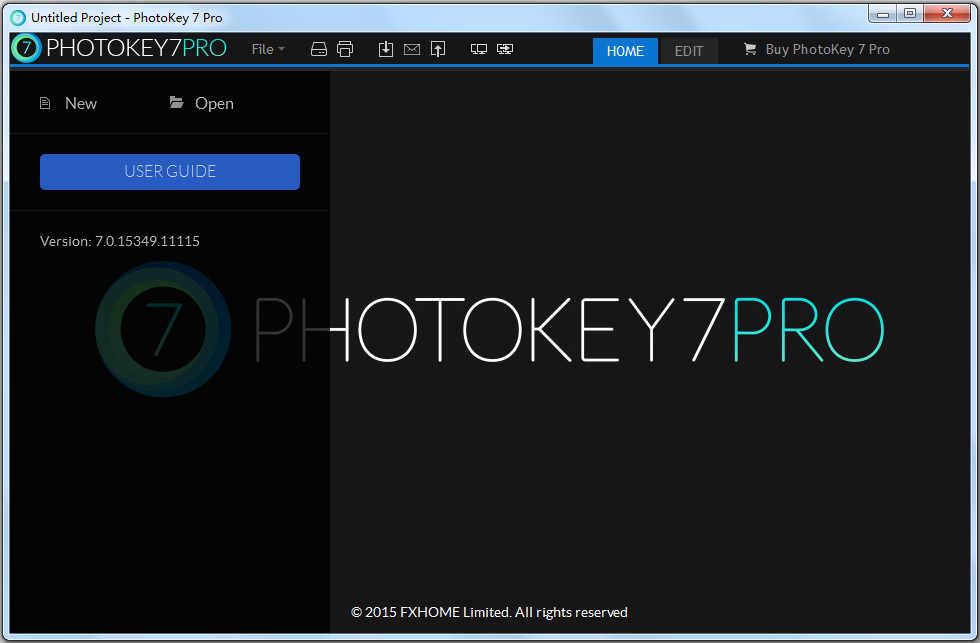Click the version number text 7.0.15349.11115
Viewport: 980px width, 643px height.
click(147, 241)
